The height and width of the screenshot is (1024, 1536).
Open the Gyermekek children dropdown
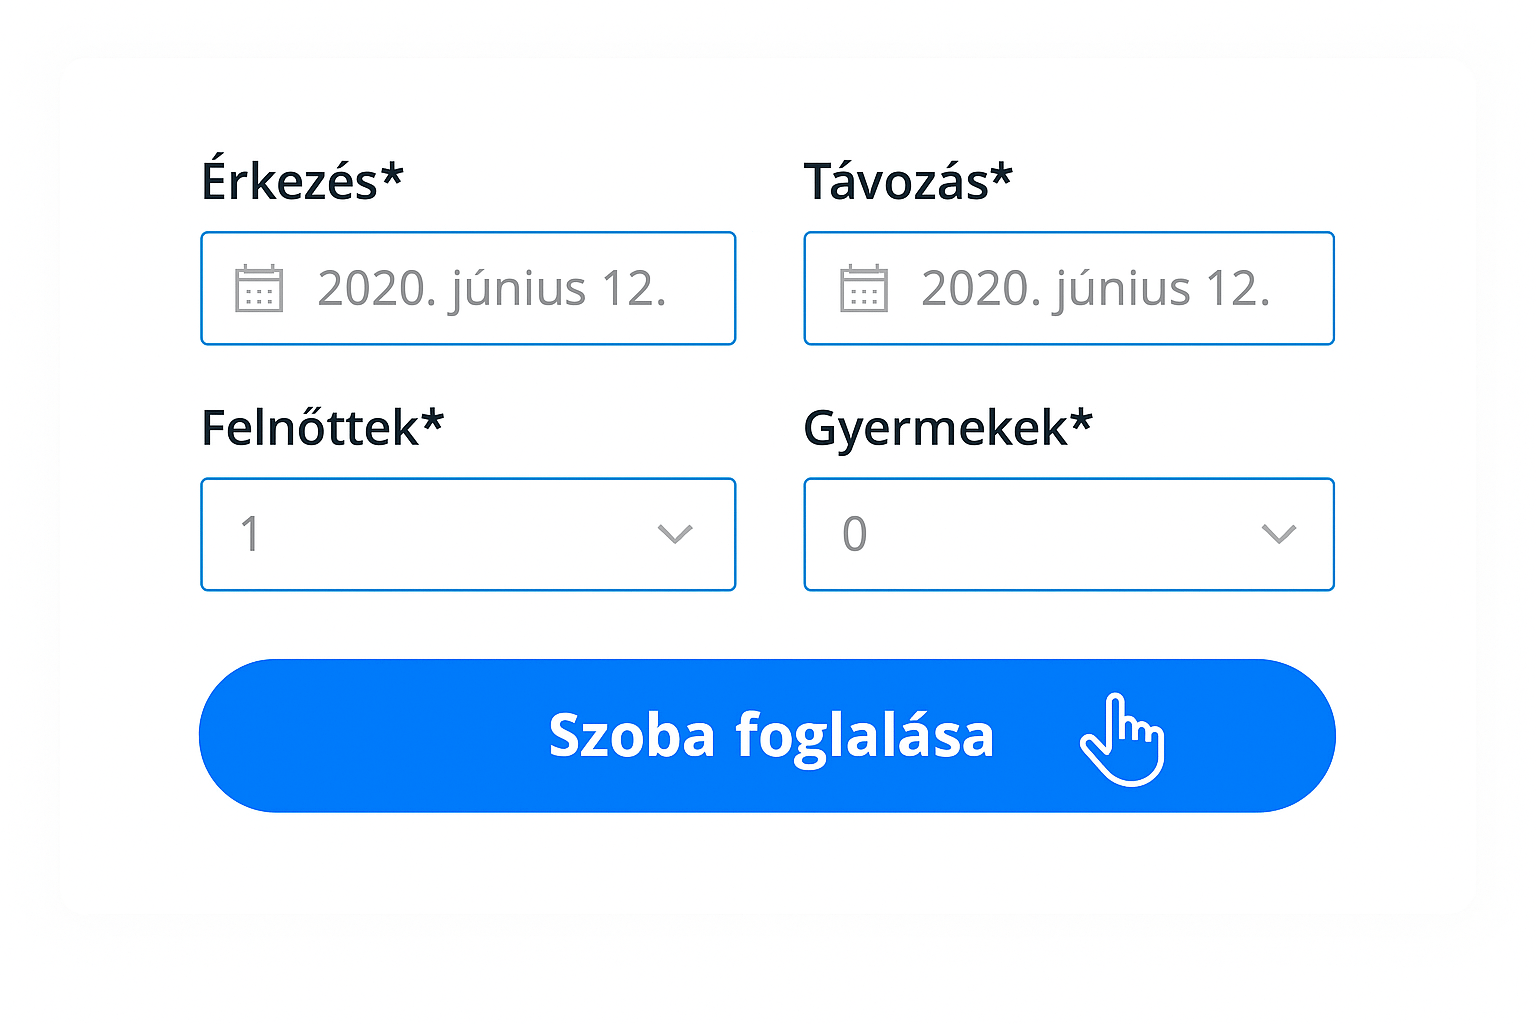(1069, 534)
